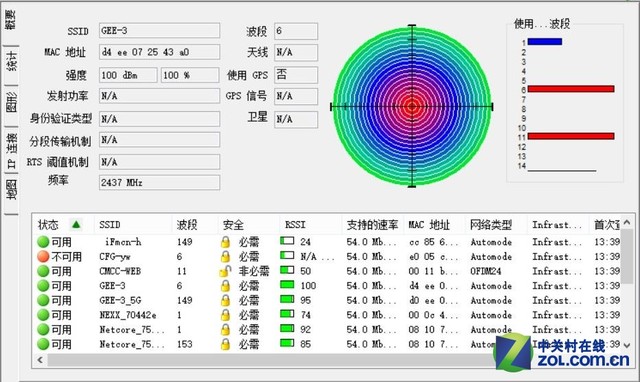
Task: Sort by the 网络类型 column header
Action: tap(496, 224)
